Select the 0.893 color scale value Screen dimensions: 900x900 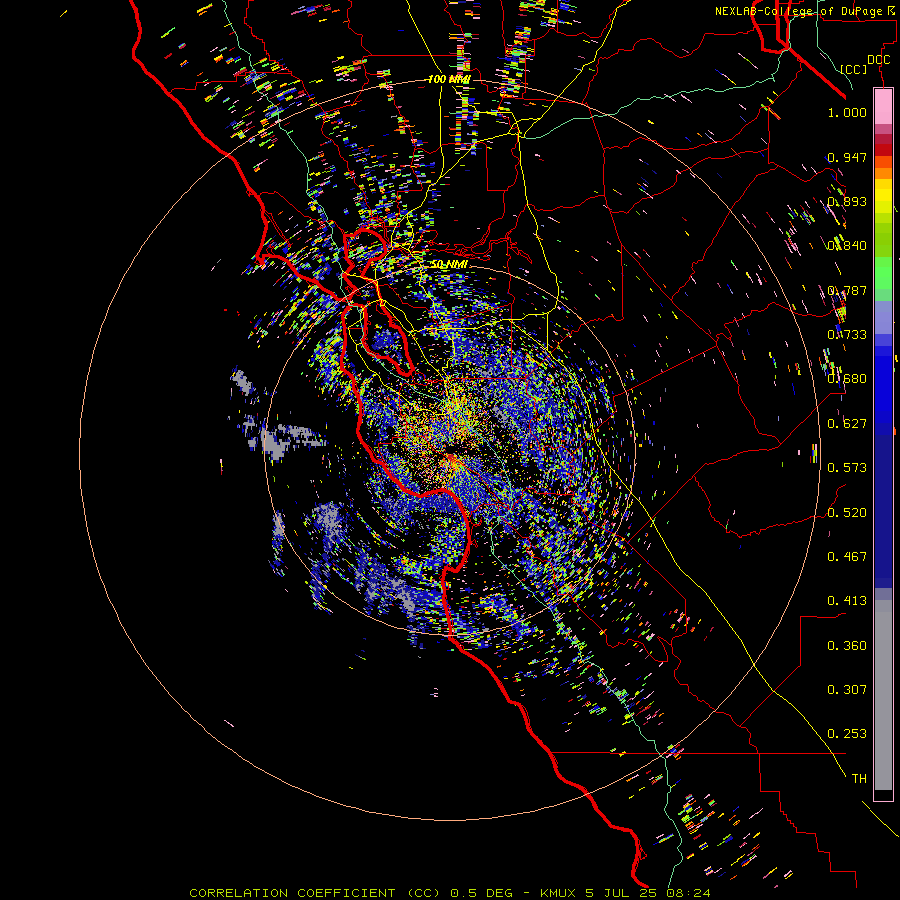pos(847,201)
